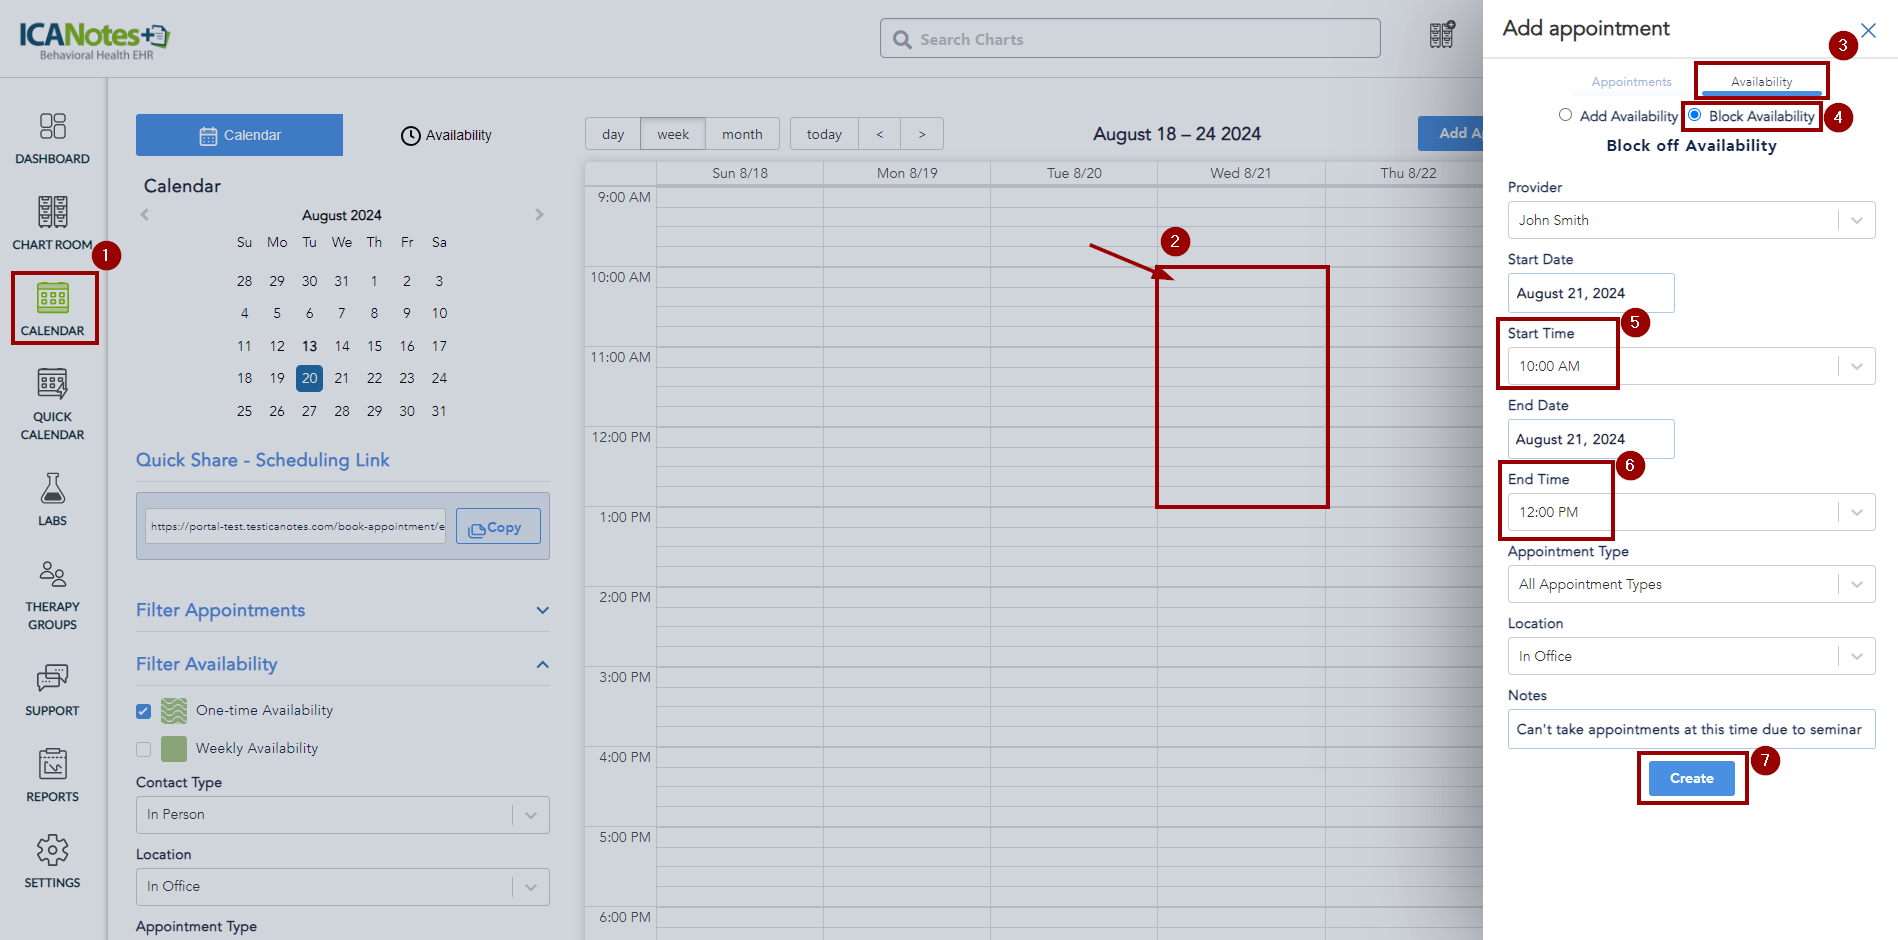Copy the scheduling link

coord(497,527)
